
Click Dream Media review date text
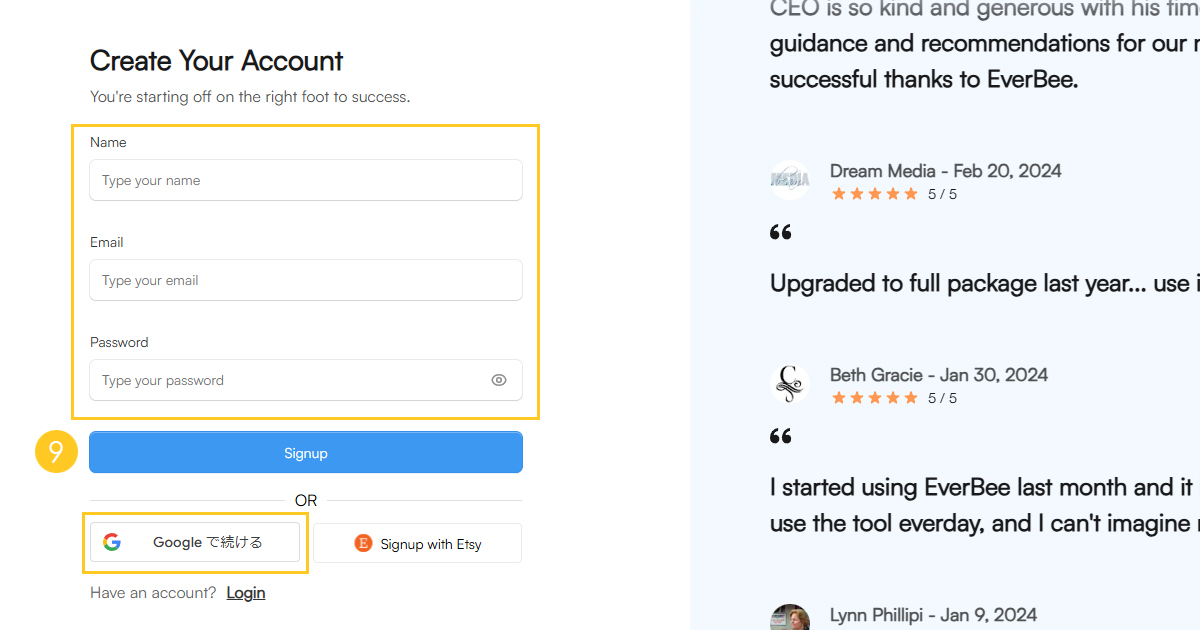coord(1008,171)
